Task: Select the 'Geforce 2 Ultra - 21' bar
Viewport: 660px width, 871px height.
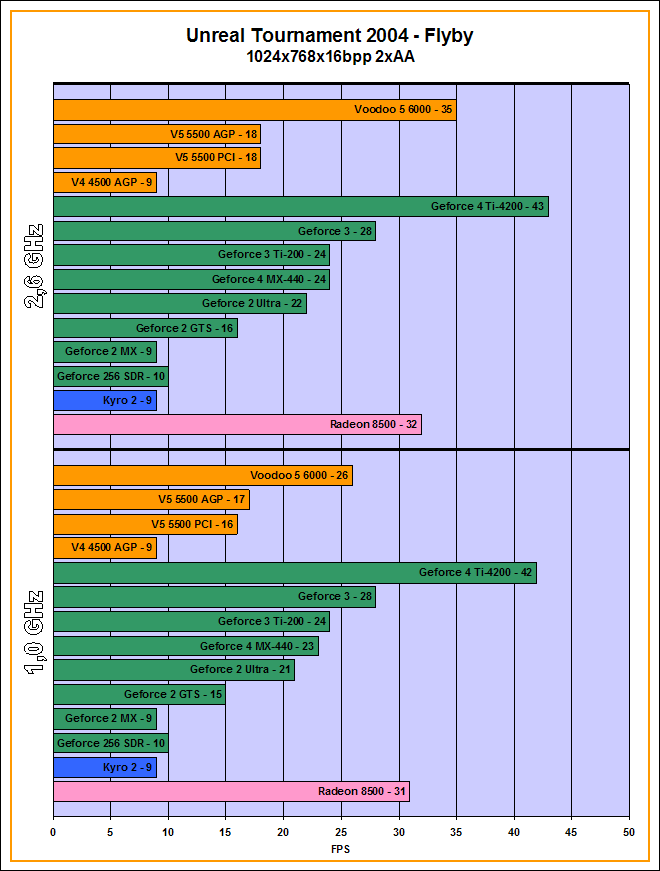Action: coord(173,670)
